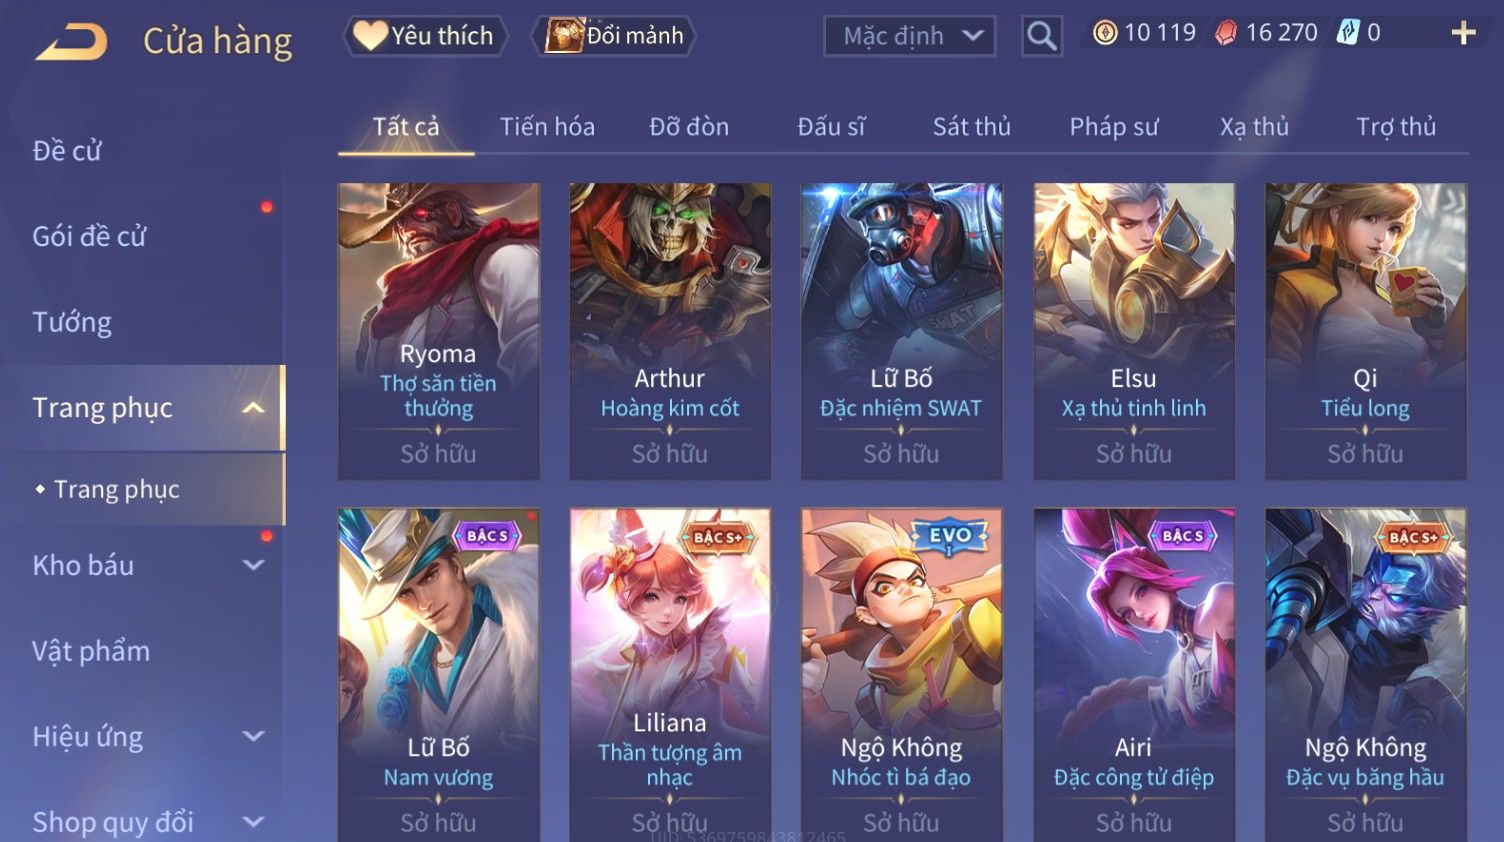
Task: Open the search magnifier icon
Action: point(1041,37)
